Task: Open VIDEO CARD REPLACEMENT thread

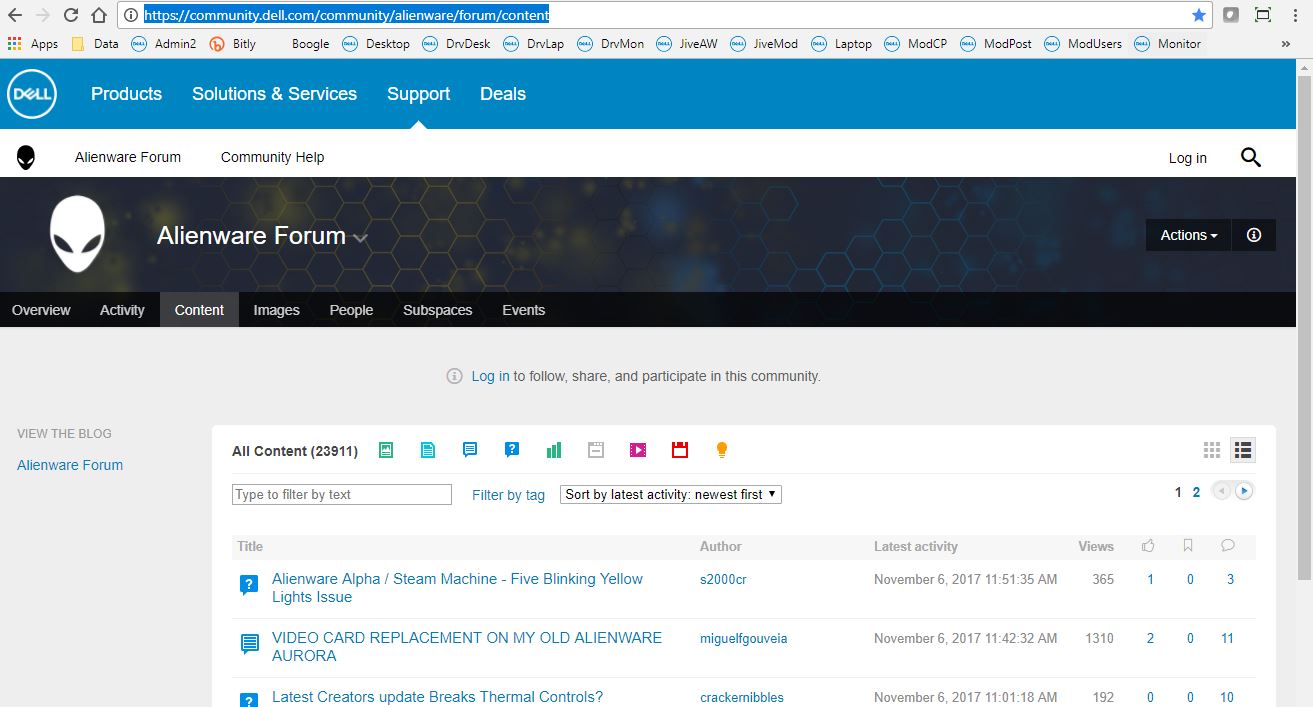Action: 467,647
